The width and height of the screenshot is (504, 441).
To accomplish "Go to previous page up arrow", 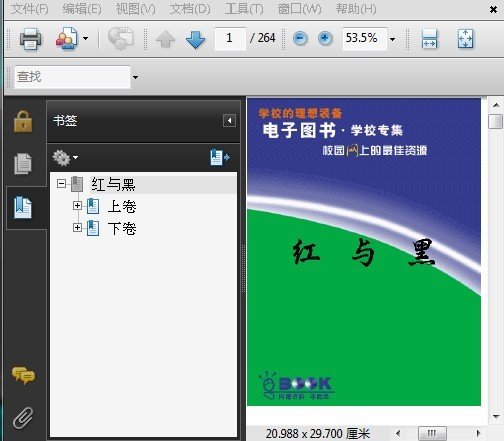I will click(165, 39).
